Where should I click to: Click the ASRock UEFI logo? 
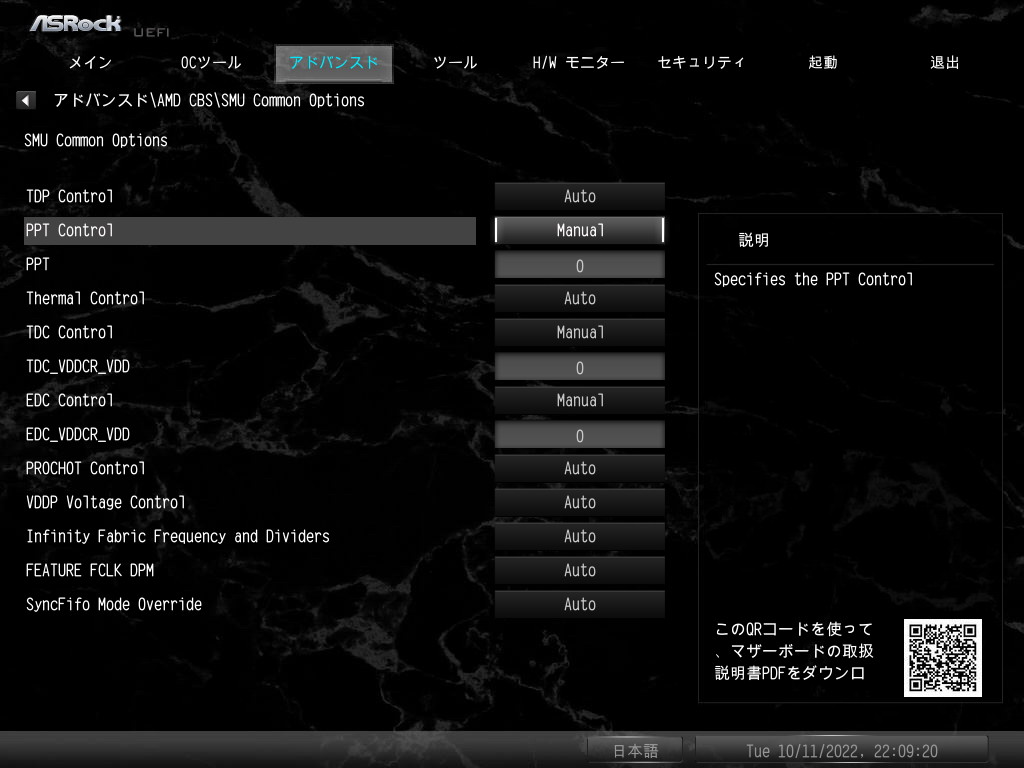coord(99,25)
